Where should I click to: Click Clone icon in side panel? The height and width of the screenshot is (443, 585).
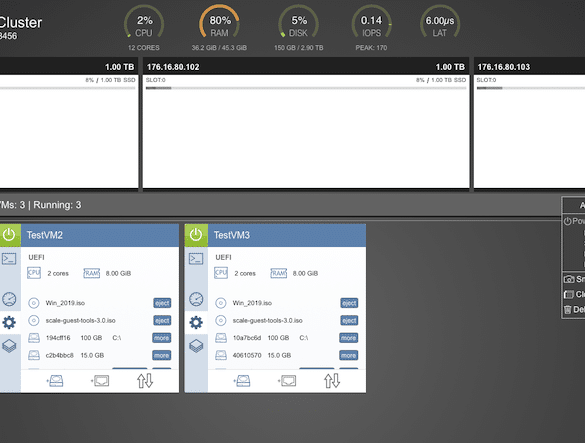coord(569,294)
